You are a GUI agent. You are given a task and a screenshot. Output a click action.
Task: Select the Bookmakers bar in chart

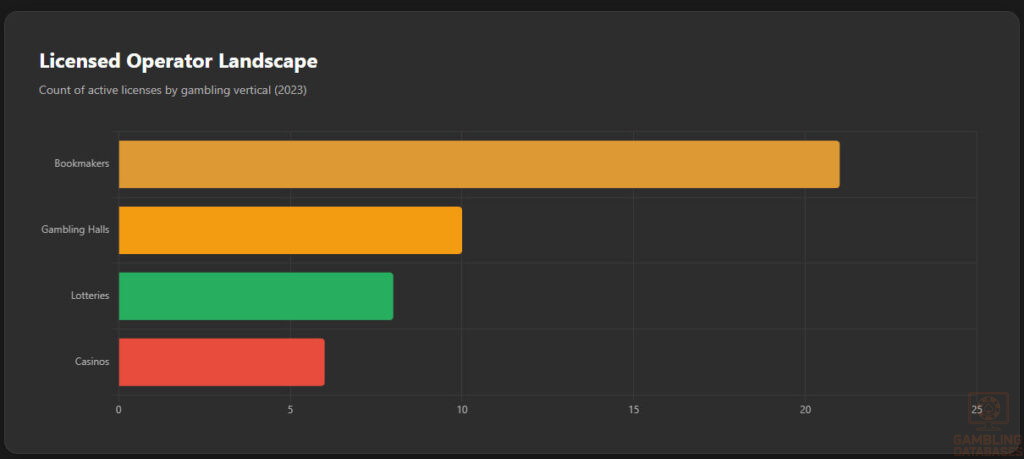click(479, 164)
